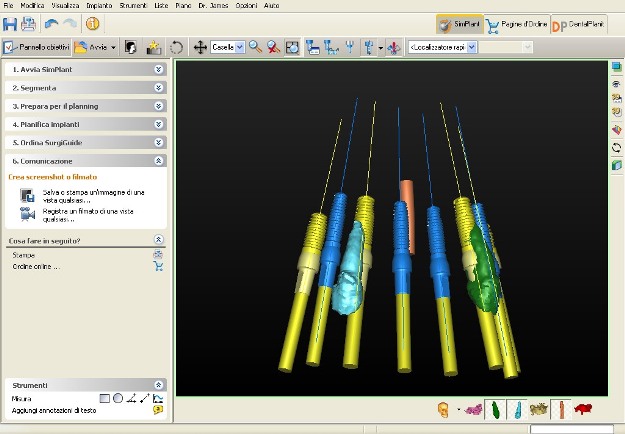Screen dimensions: 625x434
Task: Click the fork-shaped implant tool icon
Action: 350,47
